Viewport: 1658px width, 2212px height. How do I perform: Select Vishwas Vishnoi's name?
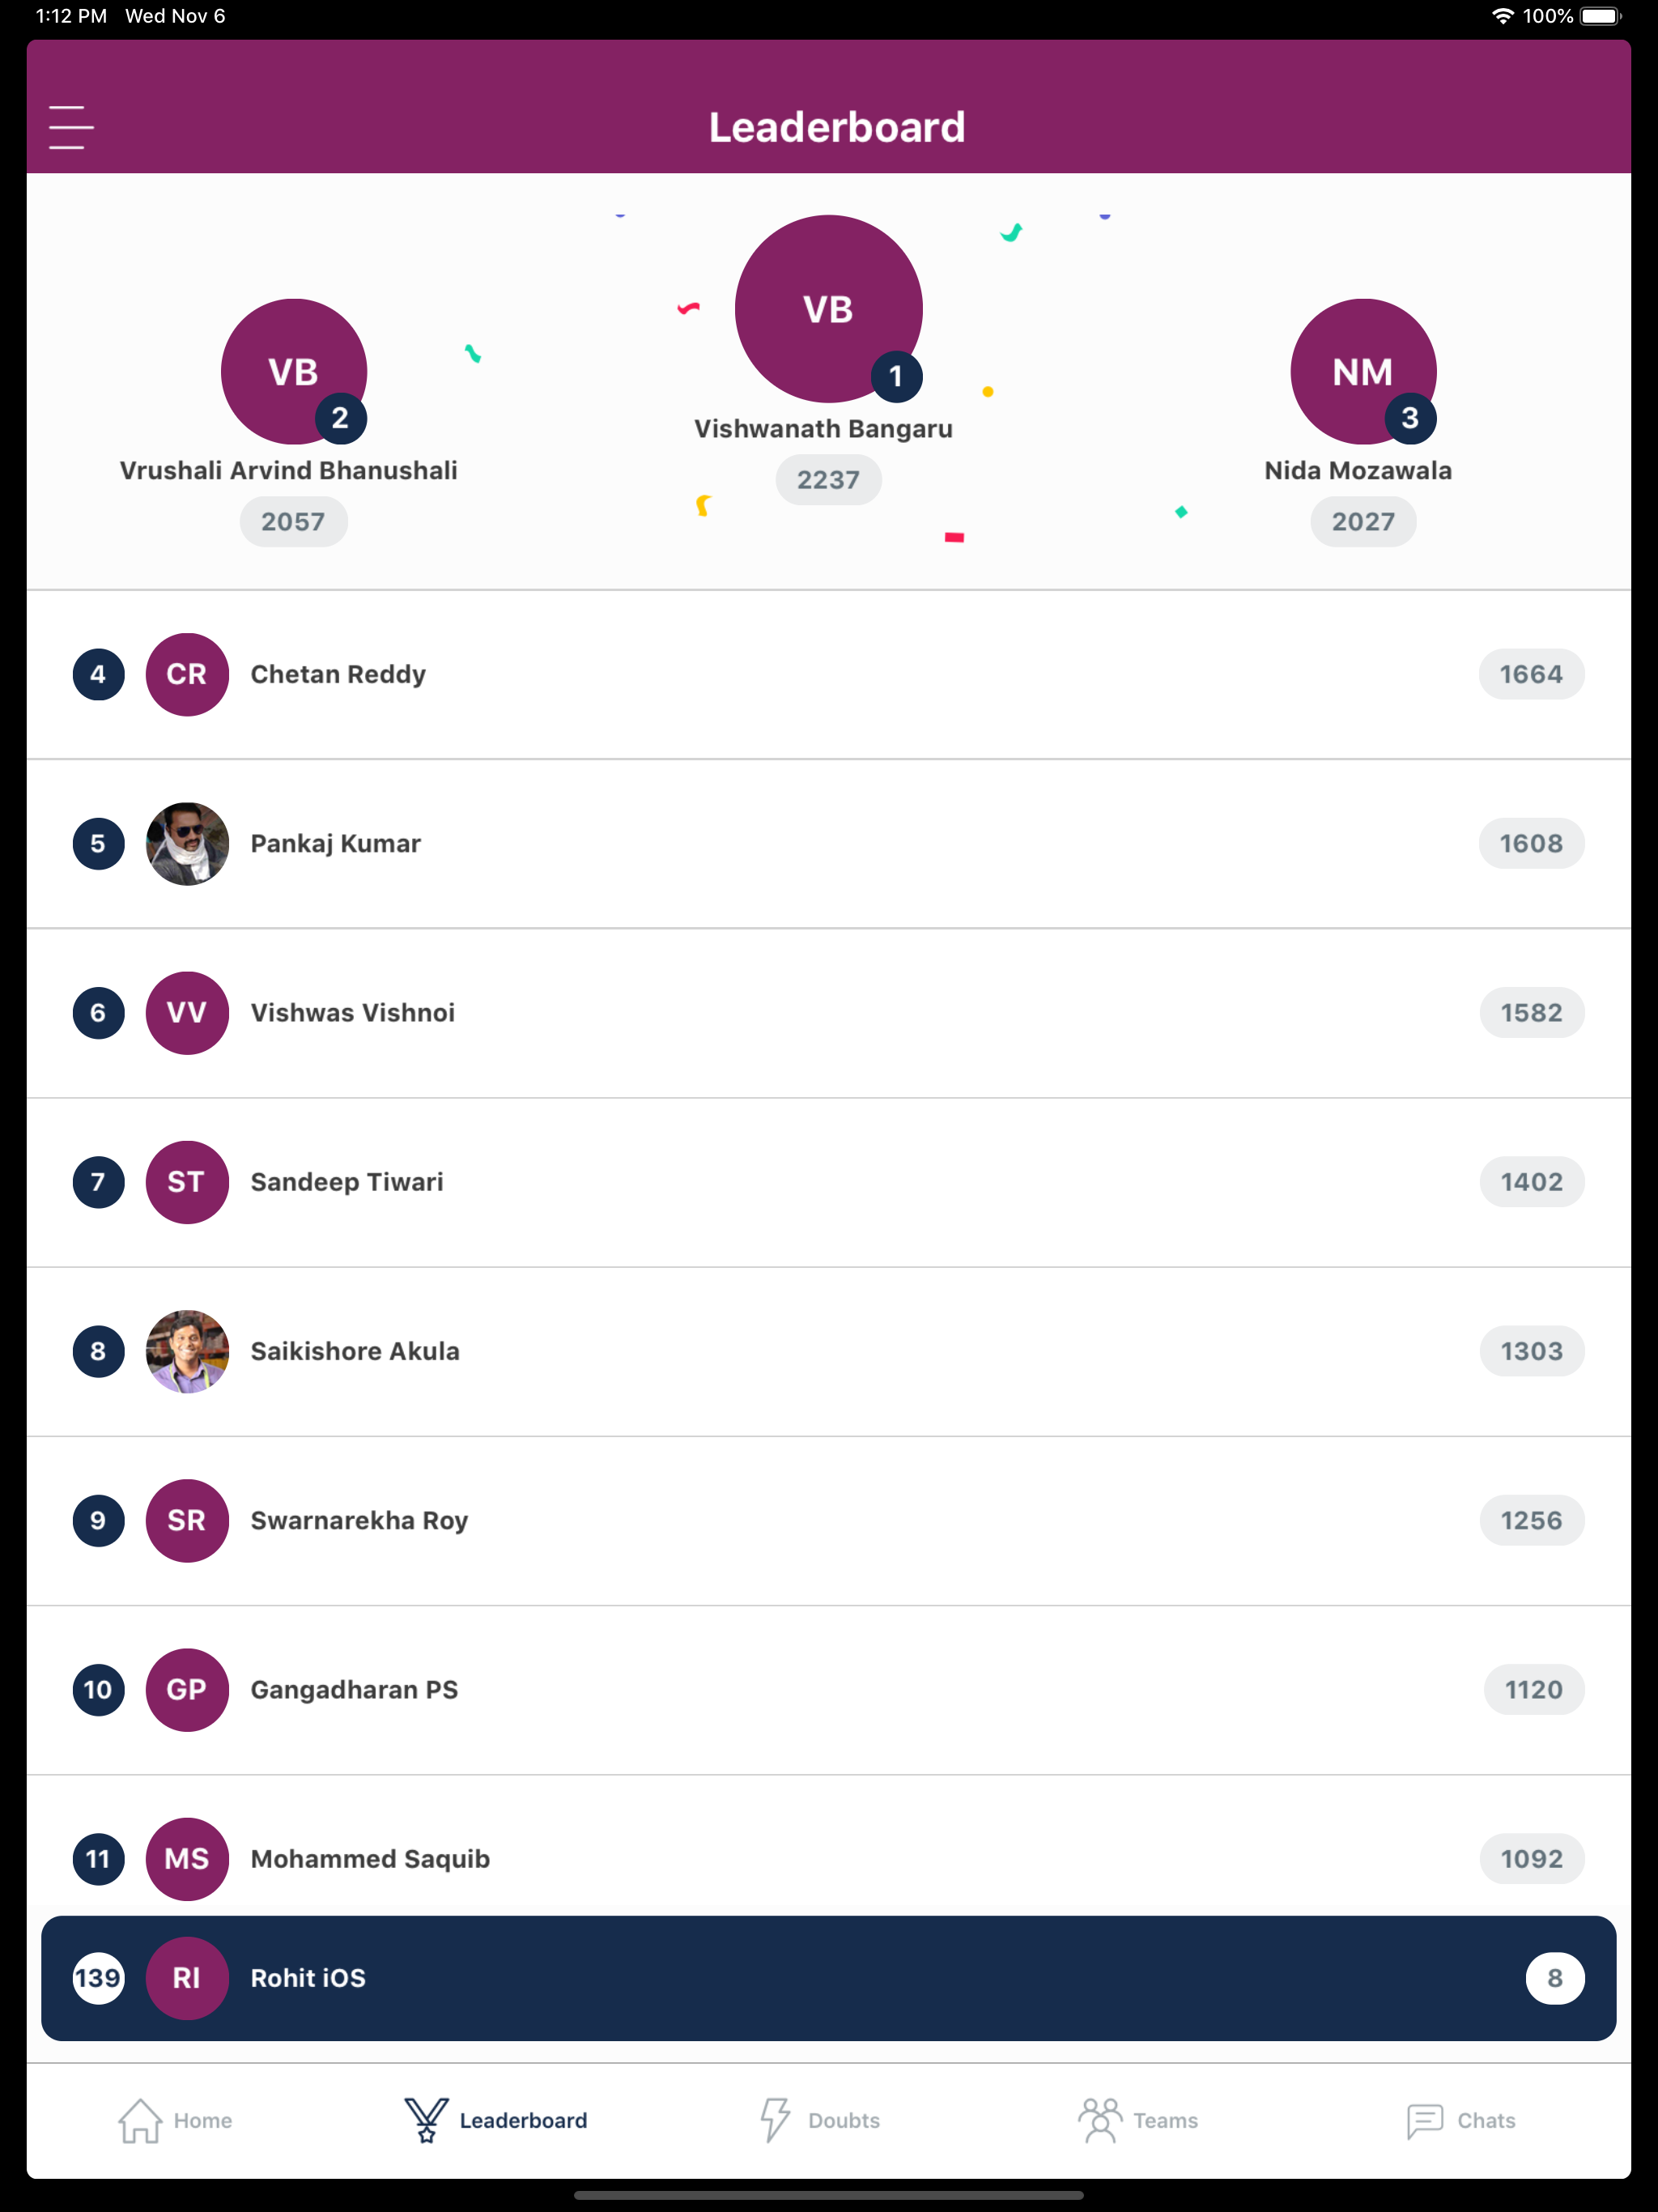coord(352,1013)
